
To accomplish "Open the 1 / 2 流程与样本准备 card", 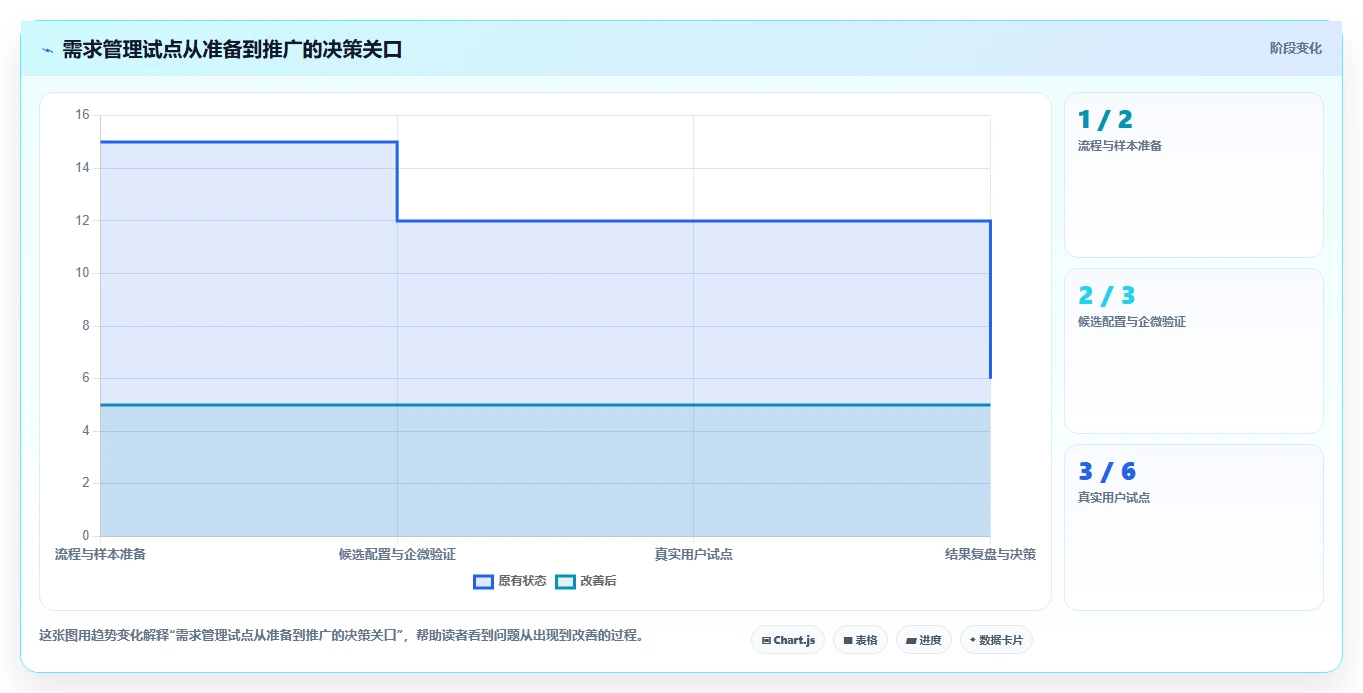I will [1194, 175].
